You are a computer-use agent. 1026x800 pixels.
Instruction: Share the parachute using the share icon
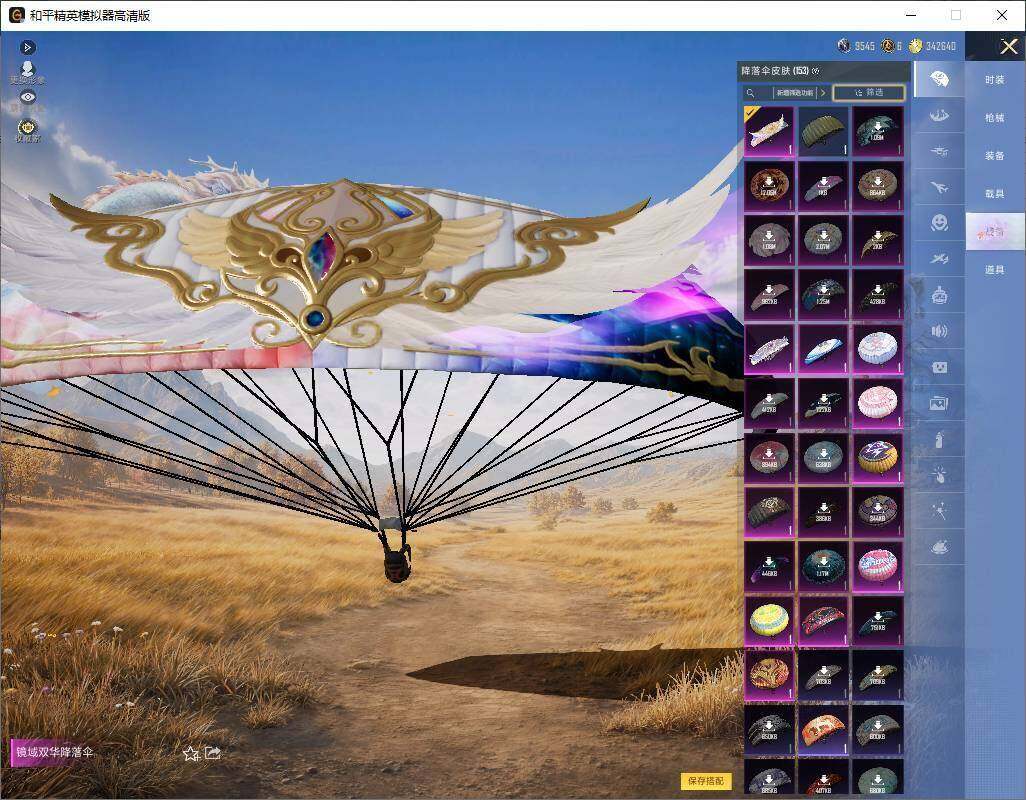pos(213,753)
